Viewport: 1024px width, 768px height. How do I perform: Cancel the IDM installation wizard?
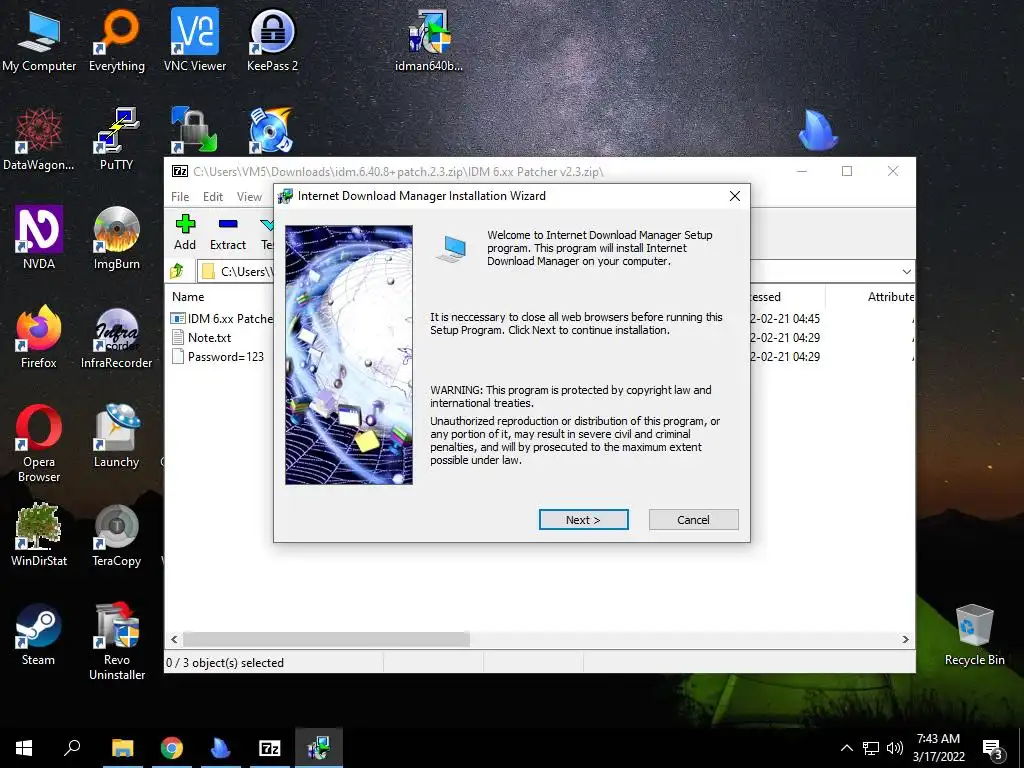[693, 520]
